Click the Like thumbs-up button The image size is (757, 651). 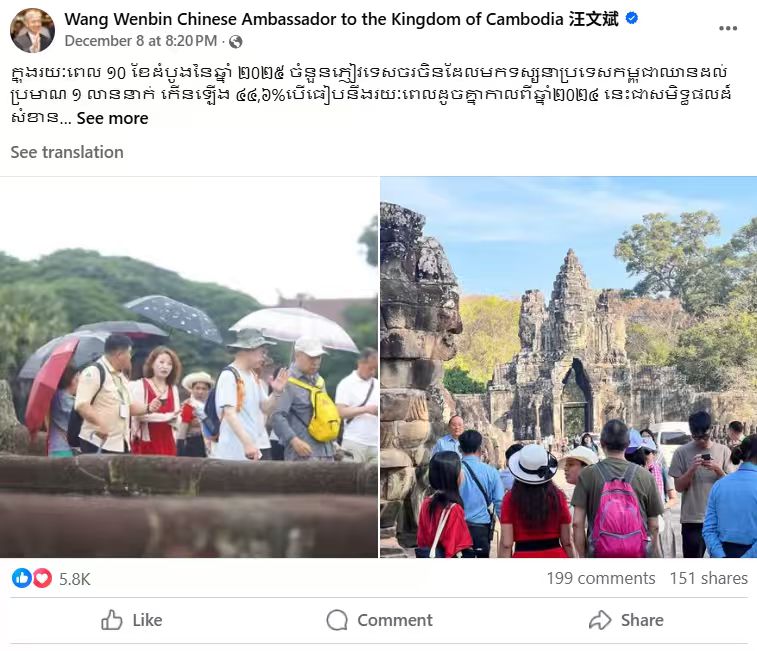click(x=131, y=620)
